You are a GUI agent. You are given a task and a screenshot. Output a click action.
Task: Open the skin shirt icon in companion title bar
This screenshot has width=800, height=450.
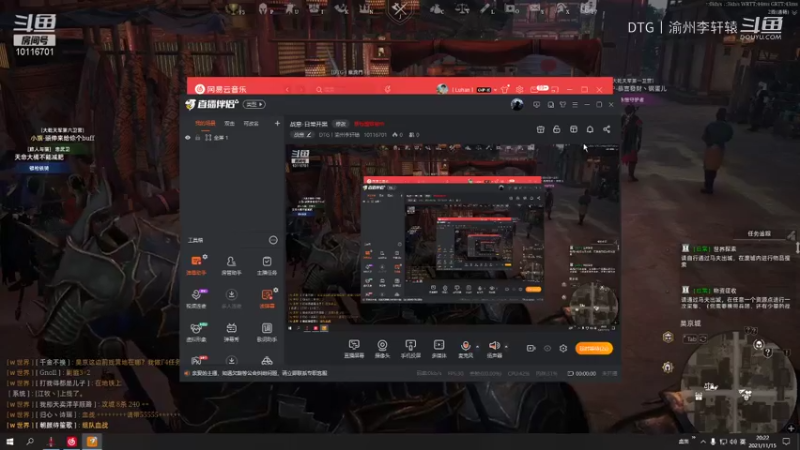point(563,105)
